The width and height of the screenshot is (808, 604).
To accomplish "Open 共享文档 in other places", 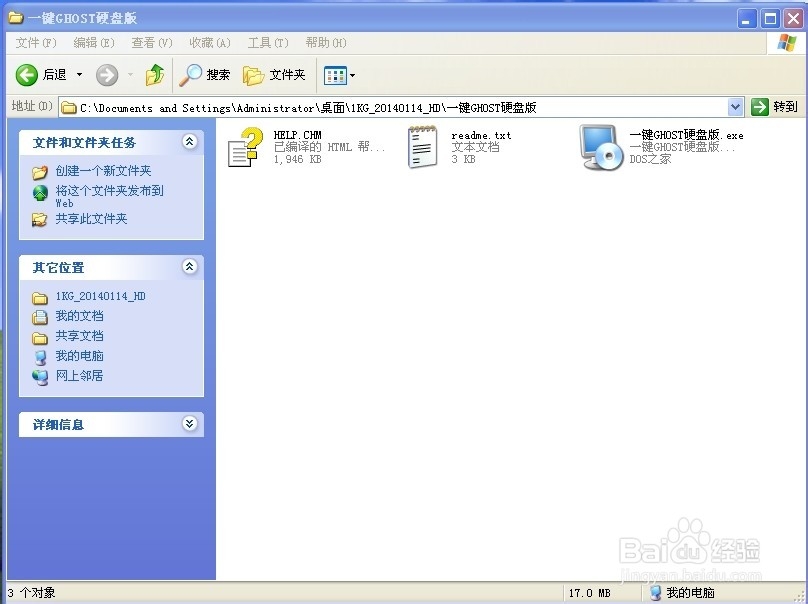I will (79, 336).
